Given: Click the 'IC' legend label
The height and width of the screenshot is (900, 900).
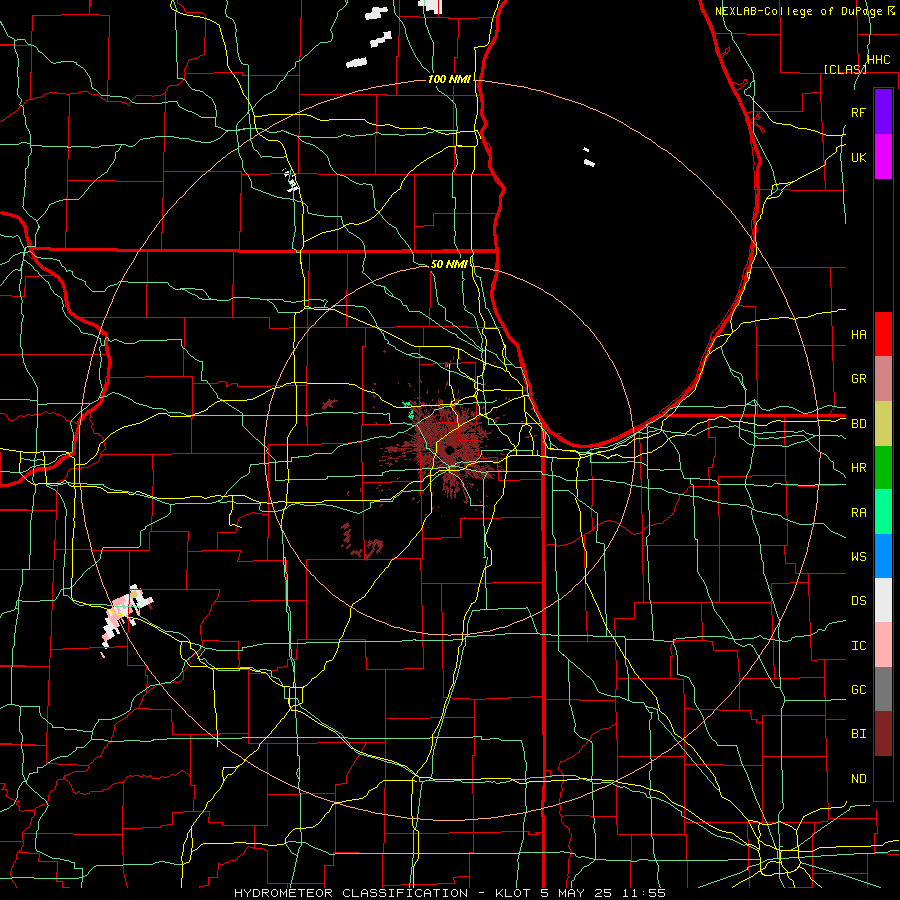Looking at the screenshot, I should (858, 646).
